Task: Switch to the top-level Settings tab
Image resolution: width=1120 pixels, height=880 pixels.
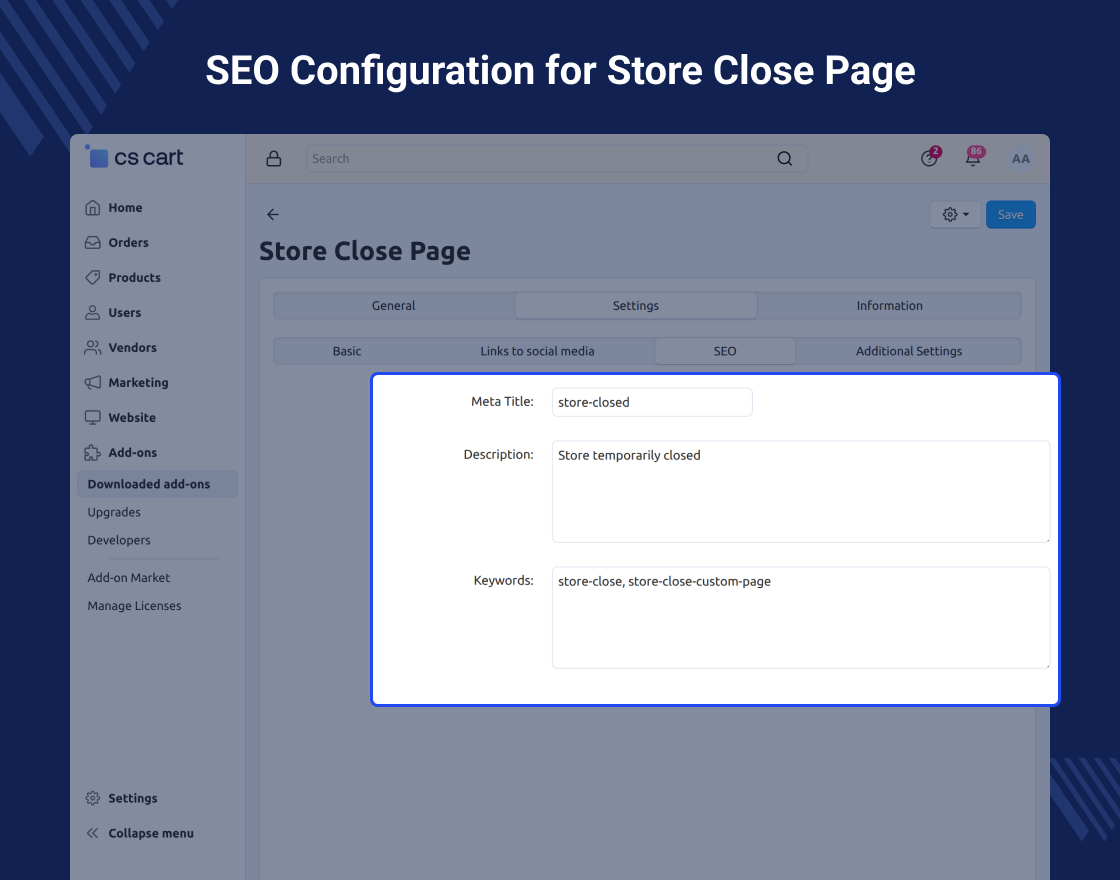Action: pos(636,306)
